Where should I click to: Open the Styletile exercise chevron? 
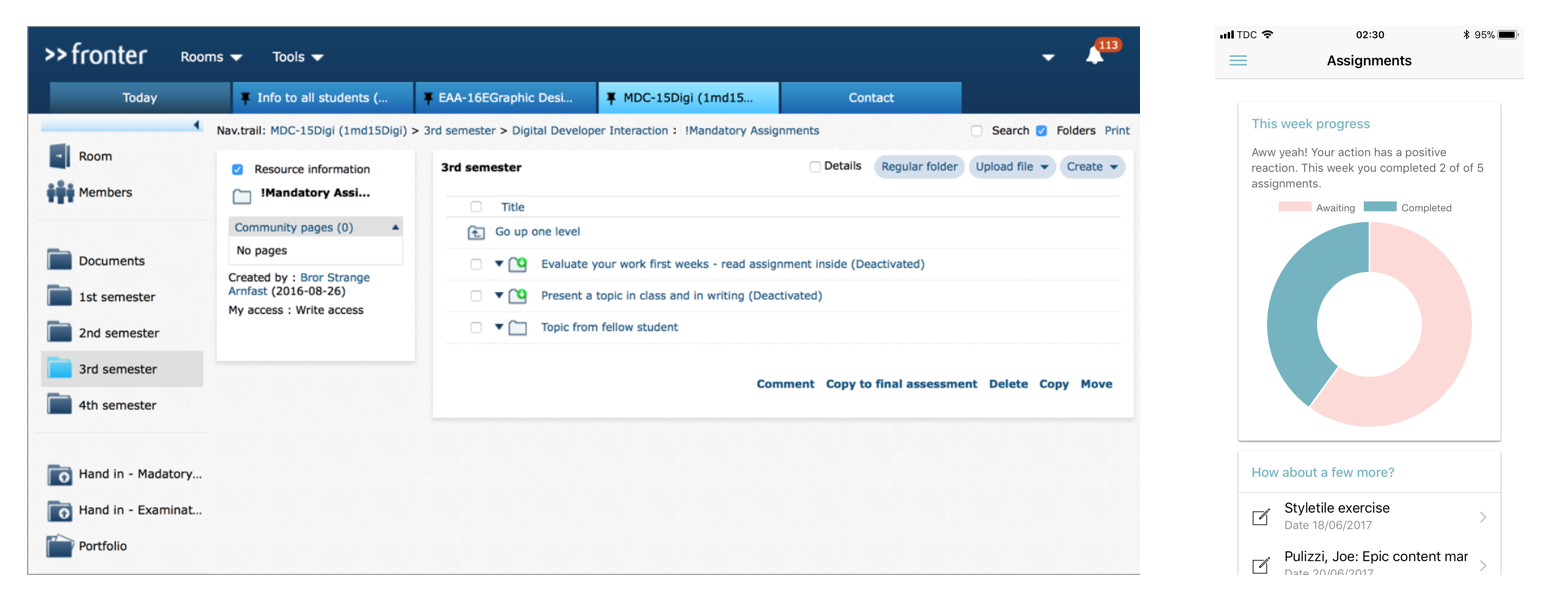(x=1482, y=517)
